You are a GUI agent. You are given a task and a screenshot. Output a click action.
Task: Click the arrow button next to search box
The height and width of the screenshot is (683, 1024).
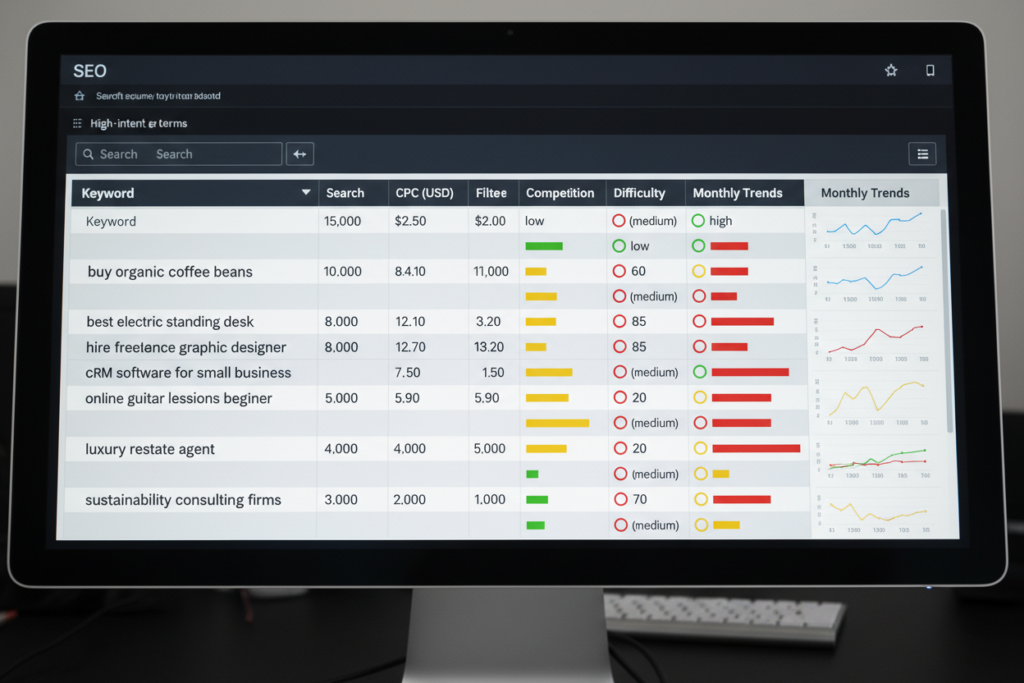pyautogui.click(x=300, y=154)
